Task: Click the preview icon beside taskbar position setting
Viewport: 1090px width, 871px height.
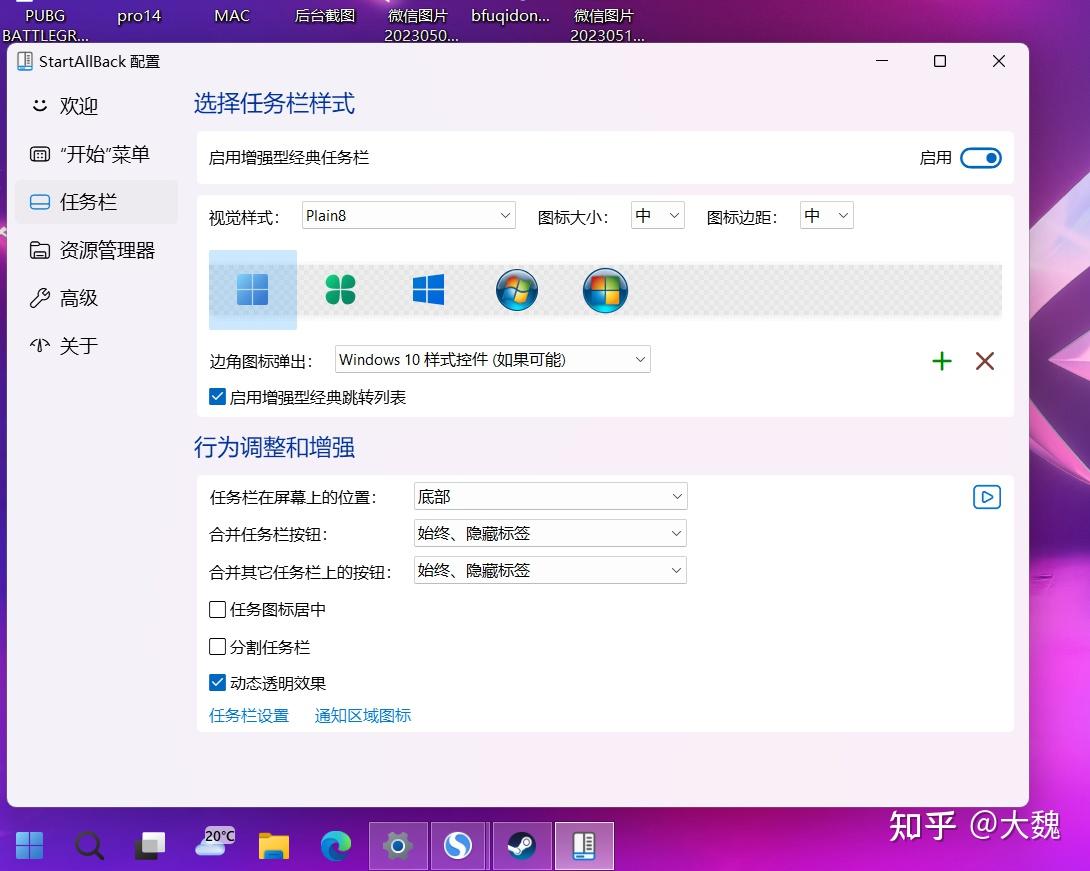Action: point(986,496)
